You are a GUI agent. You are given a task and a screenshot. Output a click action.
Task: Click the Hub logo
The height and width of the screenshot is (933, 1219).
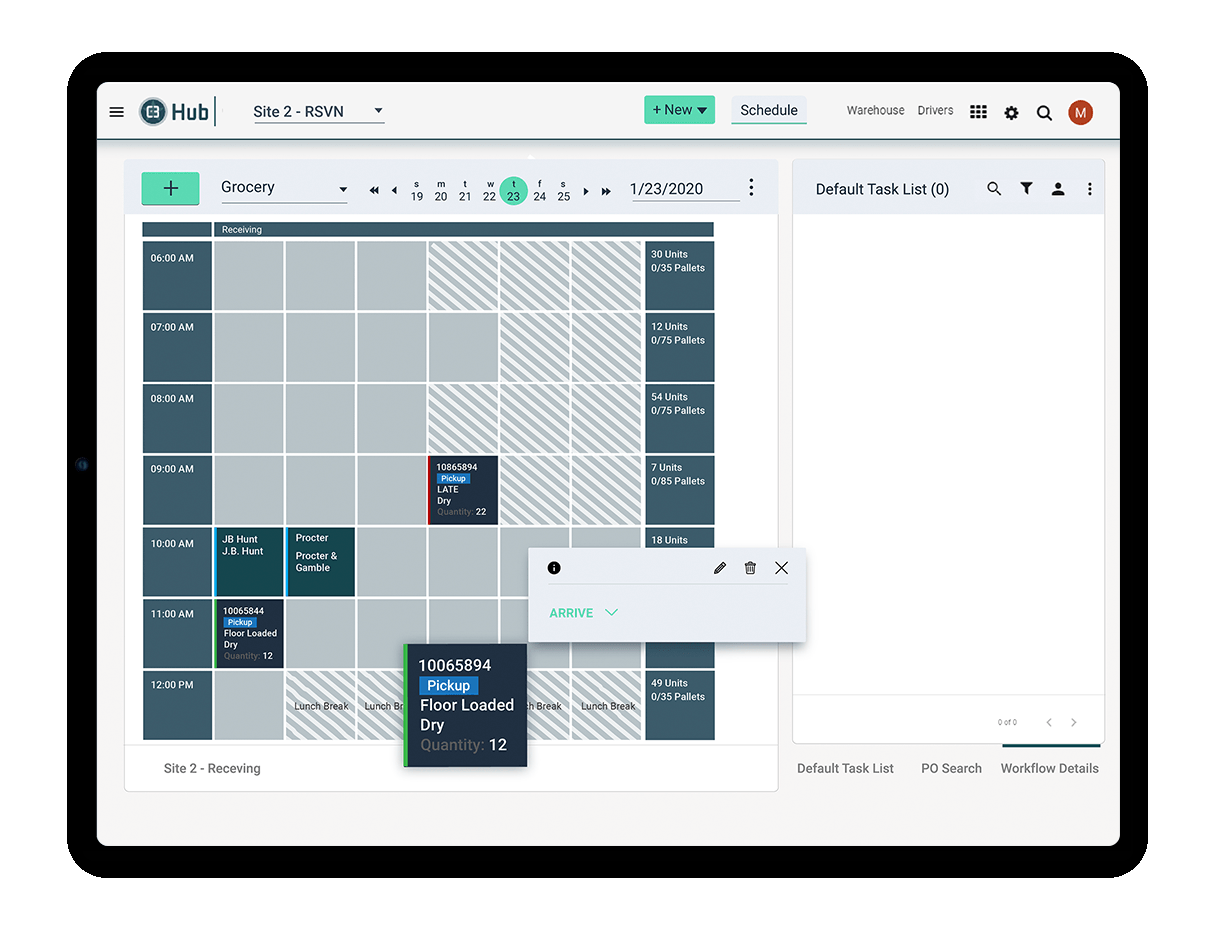tap(175, 111)
